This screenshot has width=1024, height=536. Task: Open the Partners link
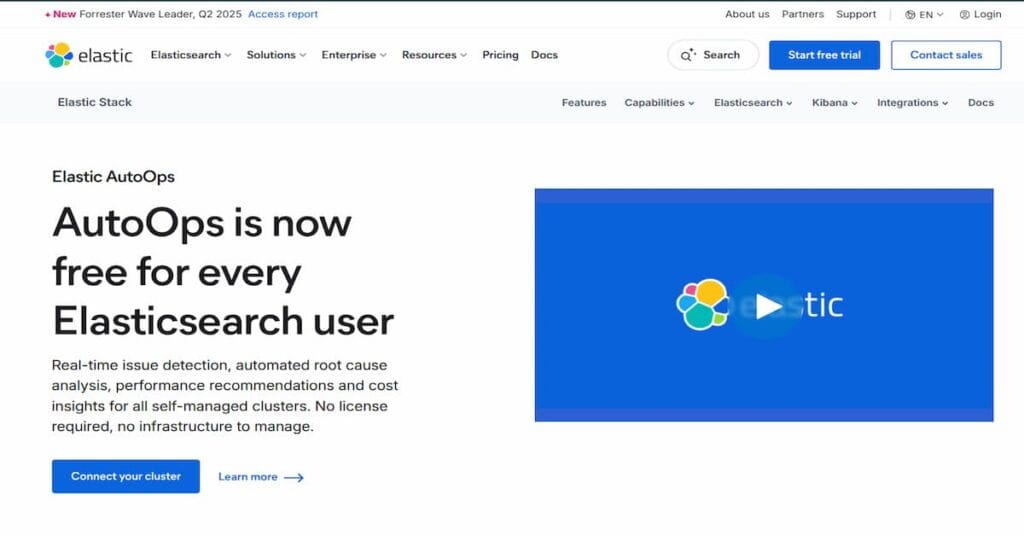803,14
